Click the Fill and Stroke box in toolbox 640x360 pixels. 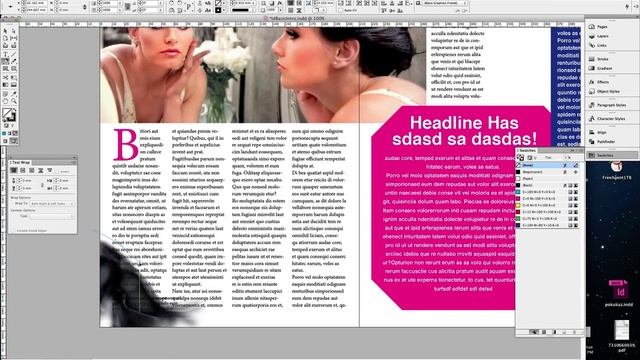point(9,115)
